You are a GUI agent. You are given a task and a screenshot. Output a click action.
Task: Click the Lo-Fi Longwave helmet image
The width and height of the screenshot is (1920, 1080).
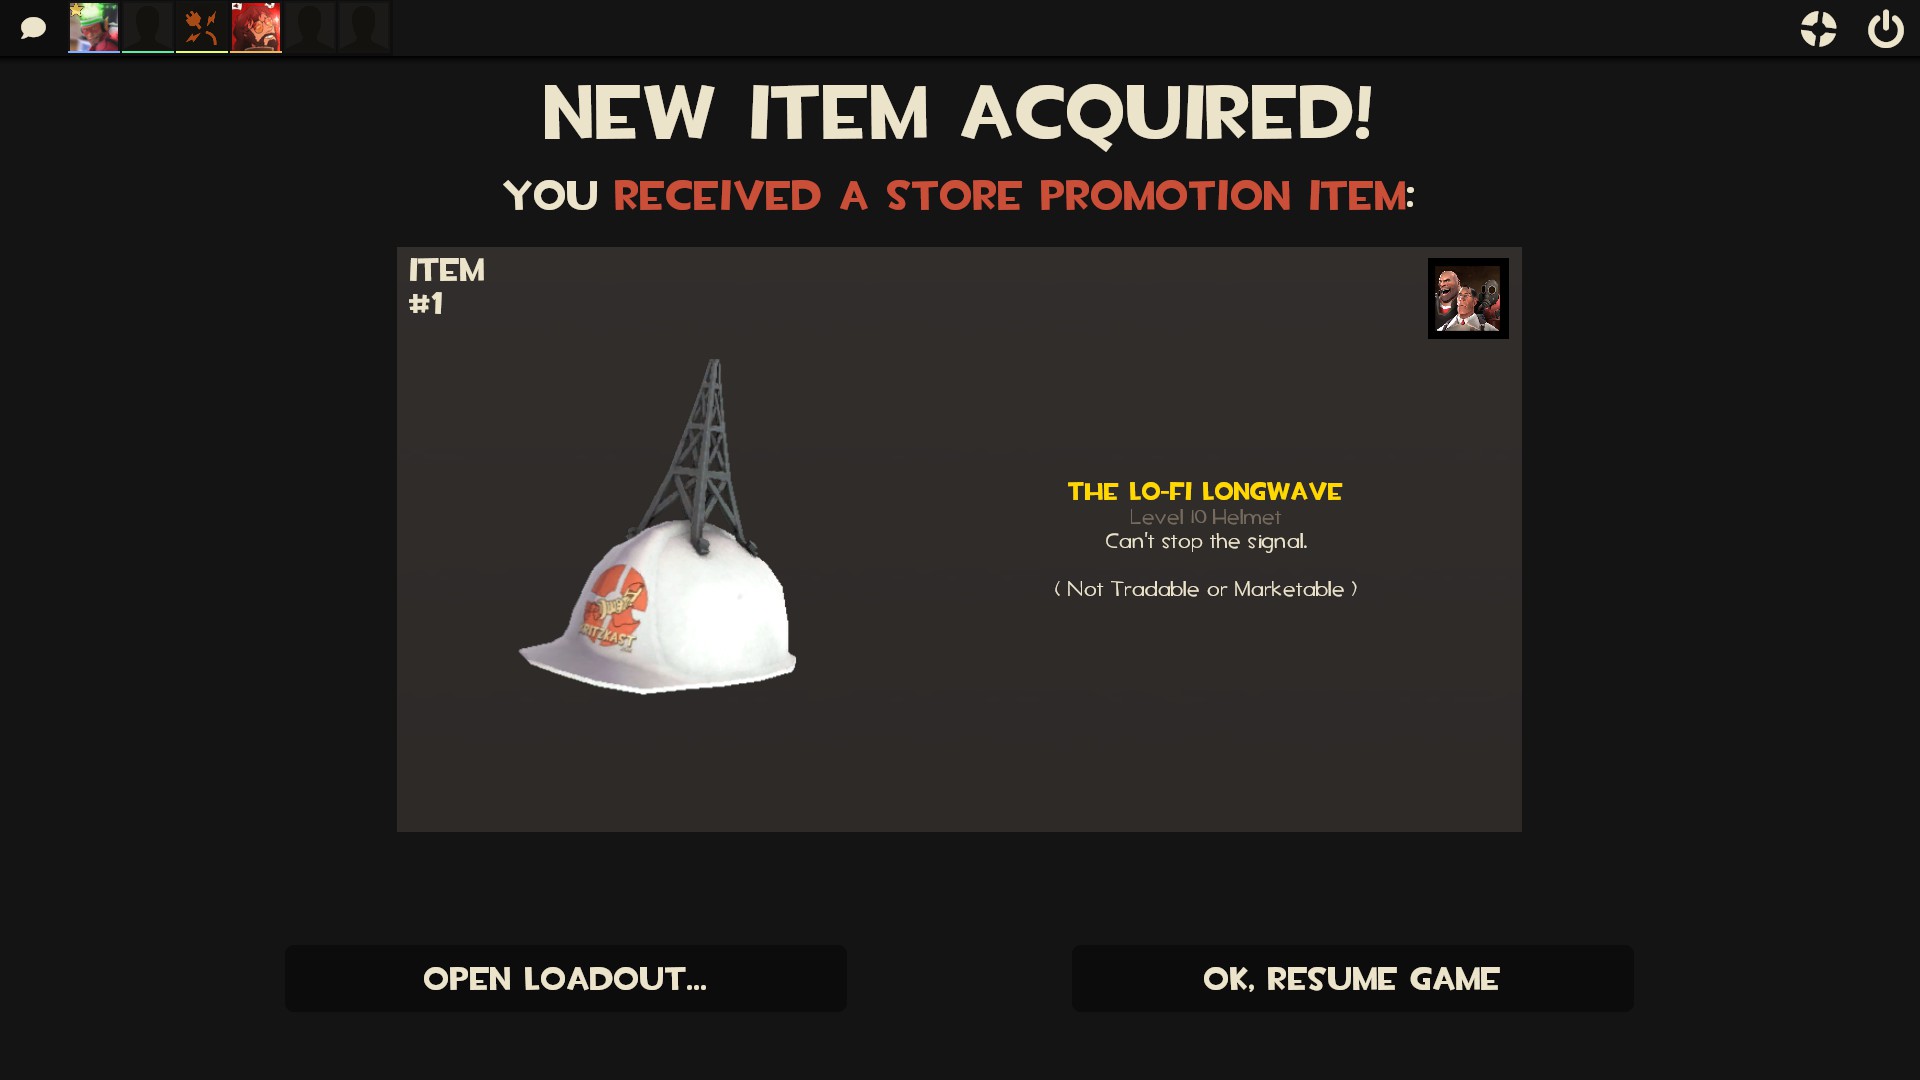[658, 527]
